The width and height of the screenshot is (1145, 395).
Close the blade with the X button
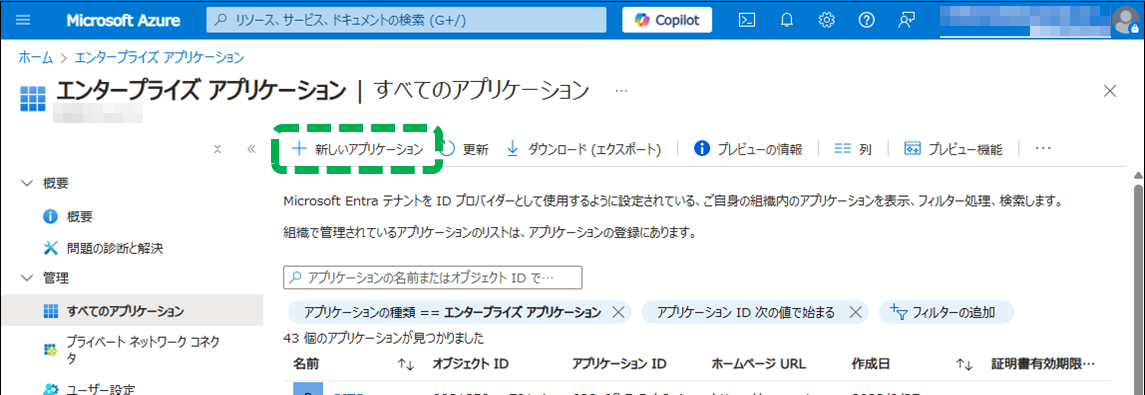tap(1110, 91)
